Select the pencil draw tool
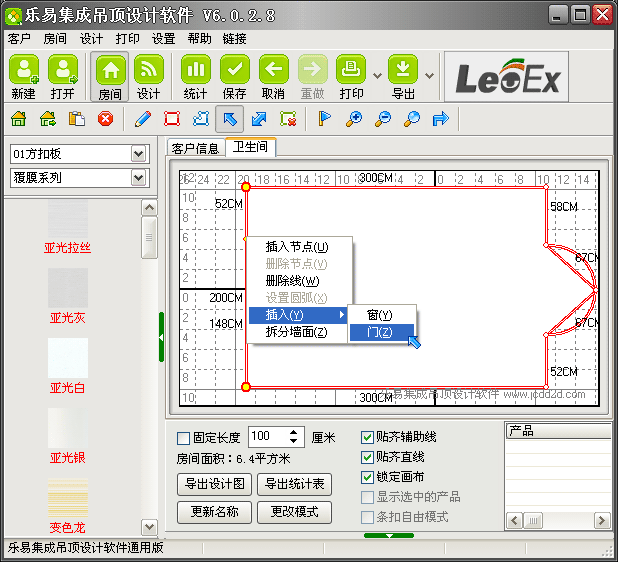This screenshot has height=562, width=618. (142, 119)
